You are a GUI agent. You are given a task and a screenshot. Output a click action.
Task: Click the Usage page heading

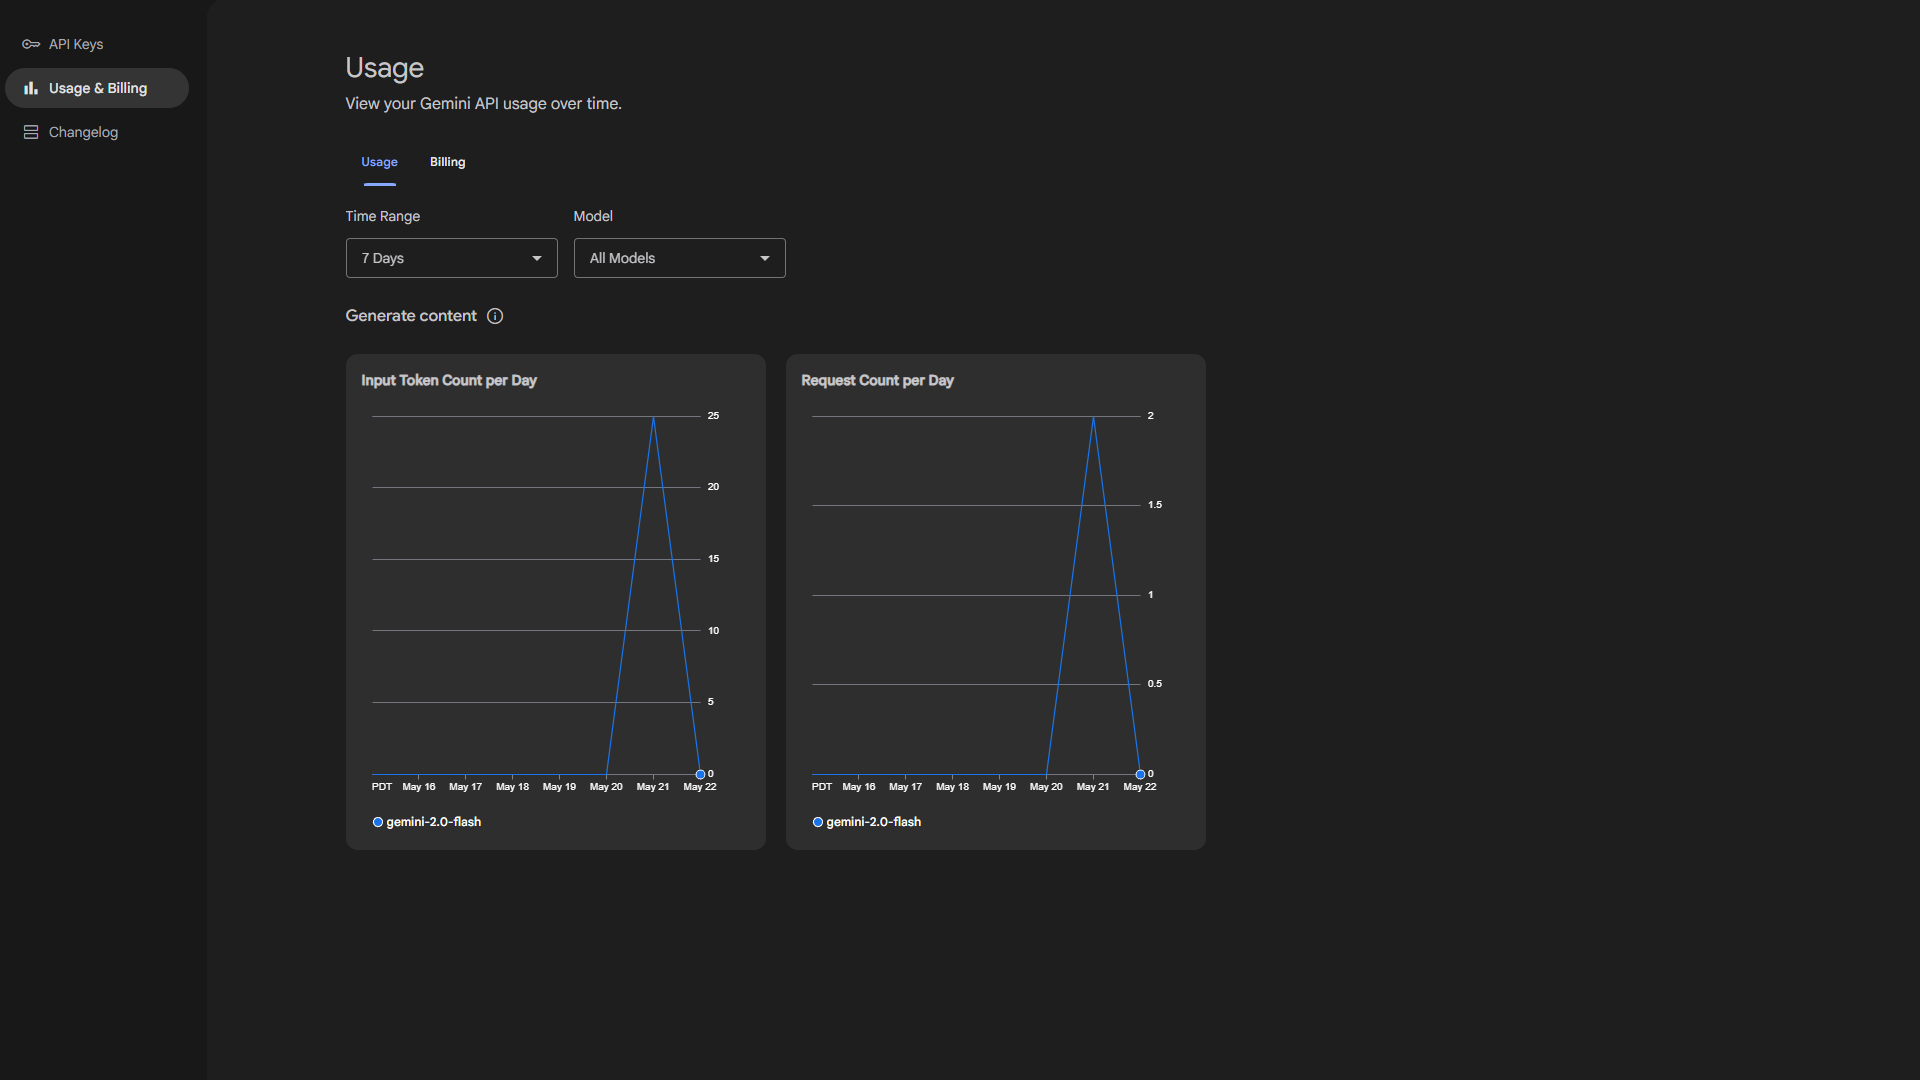pos(385,68)
